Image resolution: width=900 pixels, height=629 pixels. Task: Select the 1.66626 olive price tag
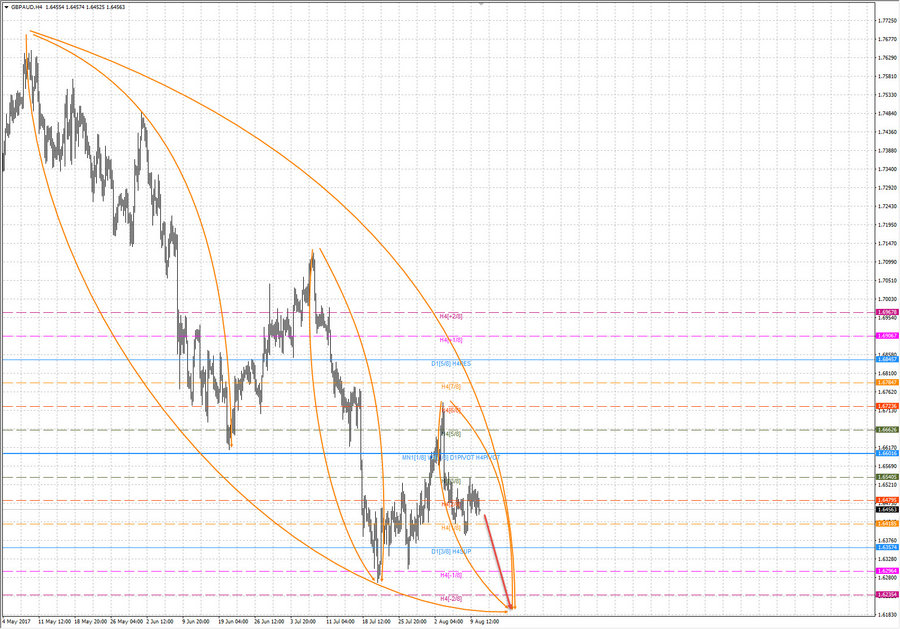(x=887, y=429)
